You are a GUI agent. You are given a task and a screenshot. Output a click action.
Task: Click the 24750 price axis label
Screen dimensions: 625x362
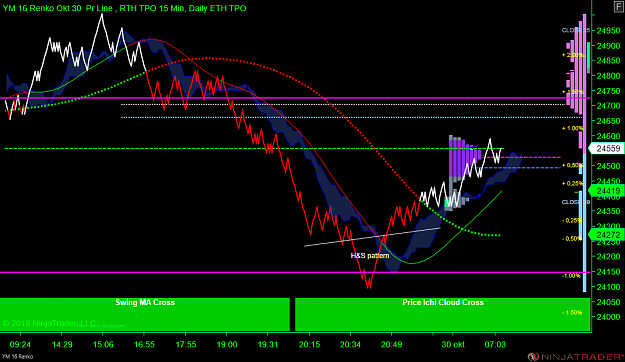[608, 91]
